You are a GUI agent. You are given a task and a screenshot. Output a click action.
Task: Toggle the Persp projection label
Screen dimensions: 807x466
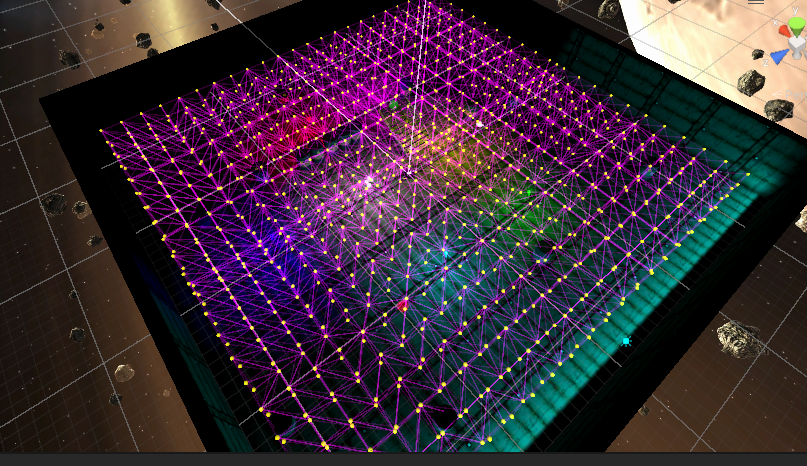click(x=790, y=95)
